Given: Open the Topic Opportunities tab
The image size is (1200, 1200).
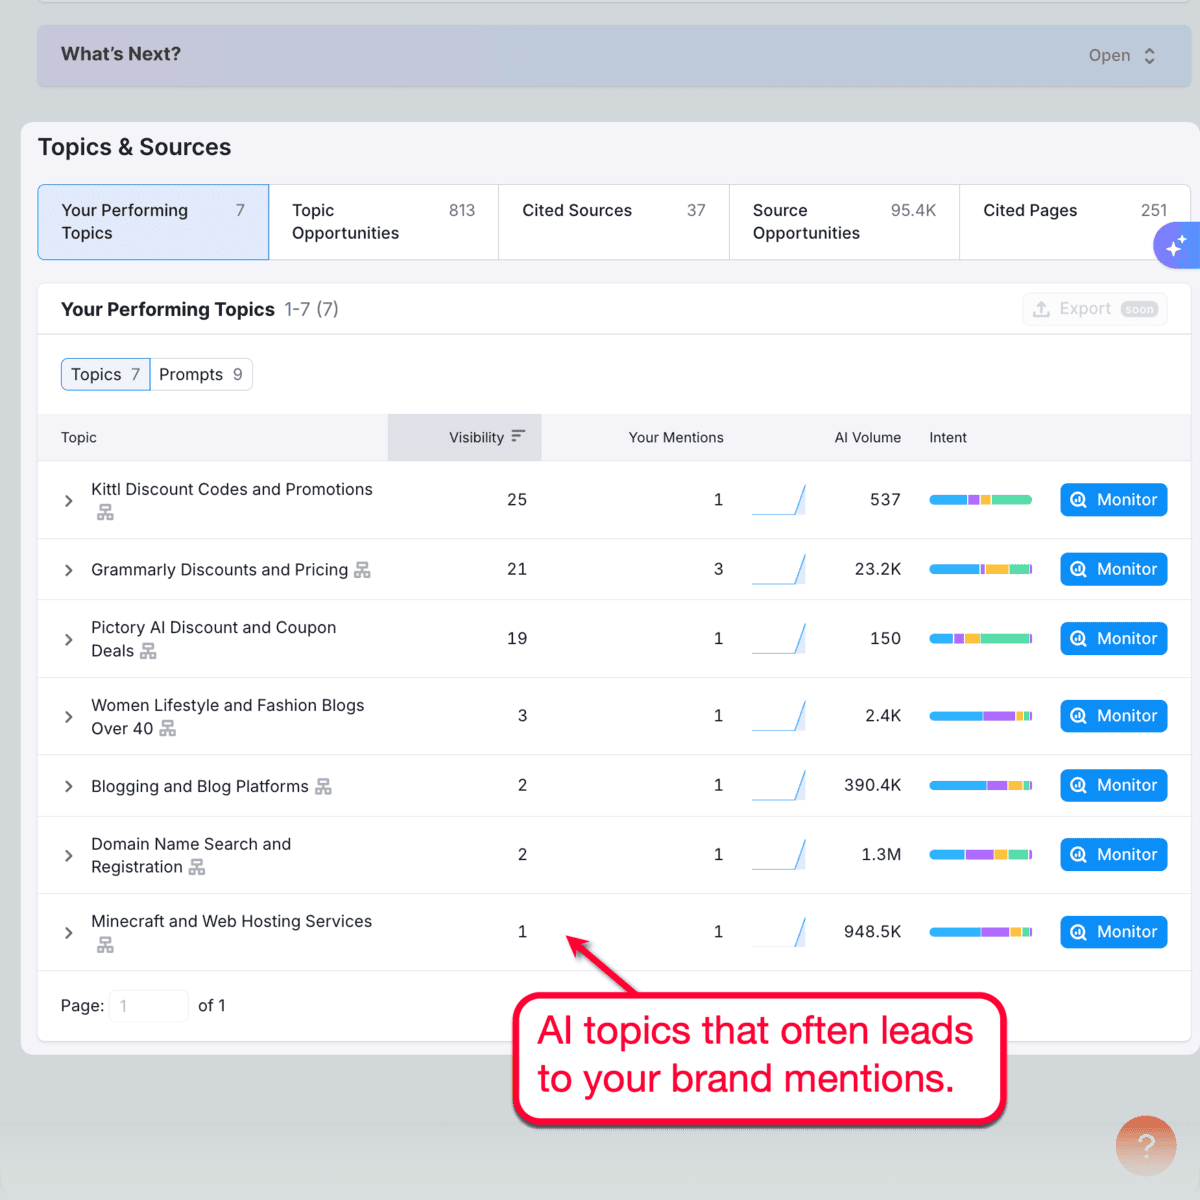Looking at the screenshot, I should tap(383, 222).
